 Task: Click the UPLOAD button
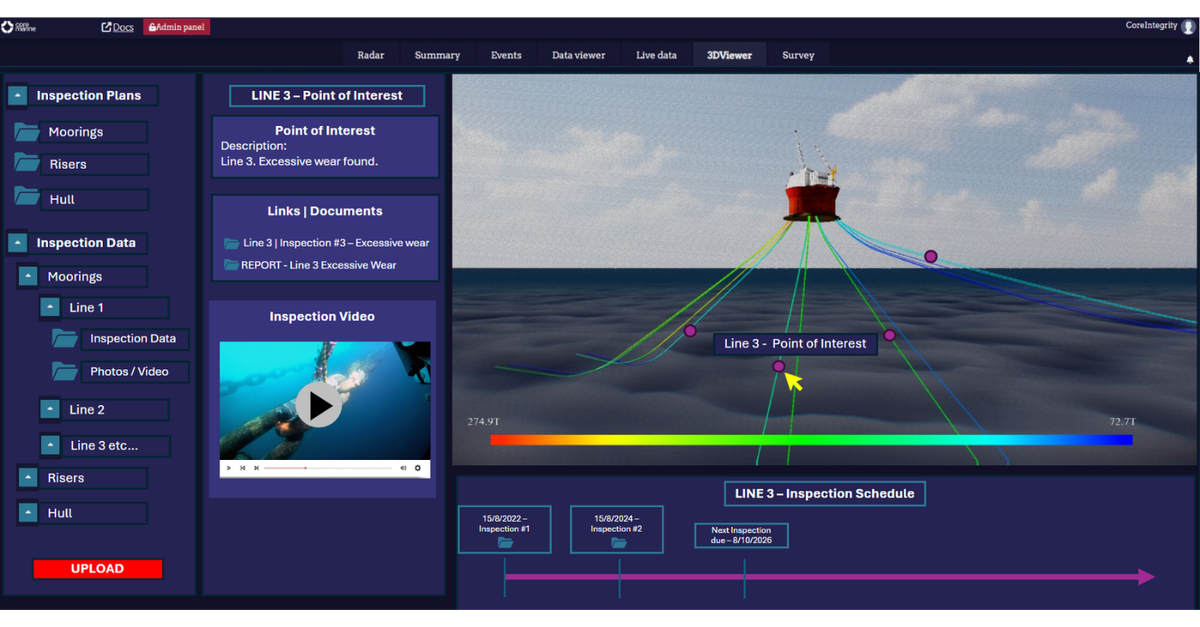click(x=97, y=568)
